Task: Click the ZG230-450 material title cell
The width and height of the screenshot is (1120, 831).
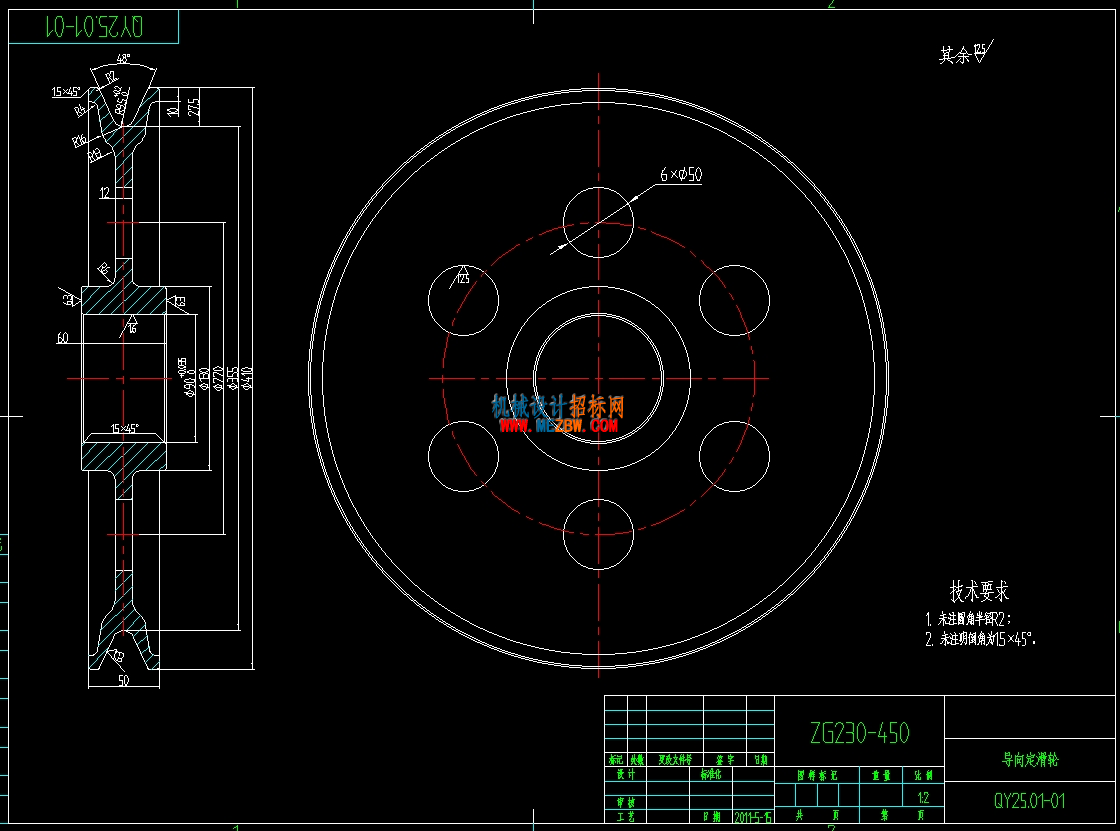Action: tap(859, 732)
